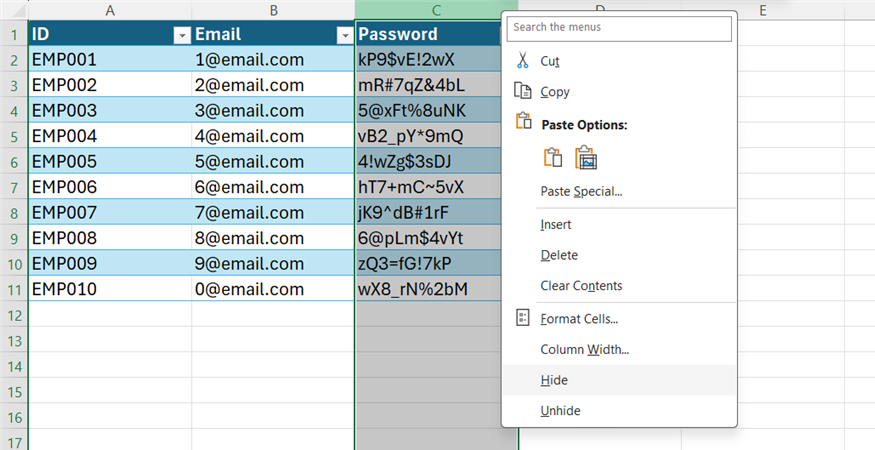Click password cell vB2_pY*9mQ
Screen dimensions: 875x450
pos(428,136)
